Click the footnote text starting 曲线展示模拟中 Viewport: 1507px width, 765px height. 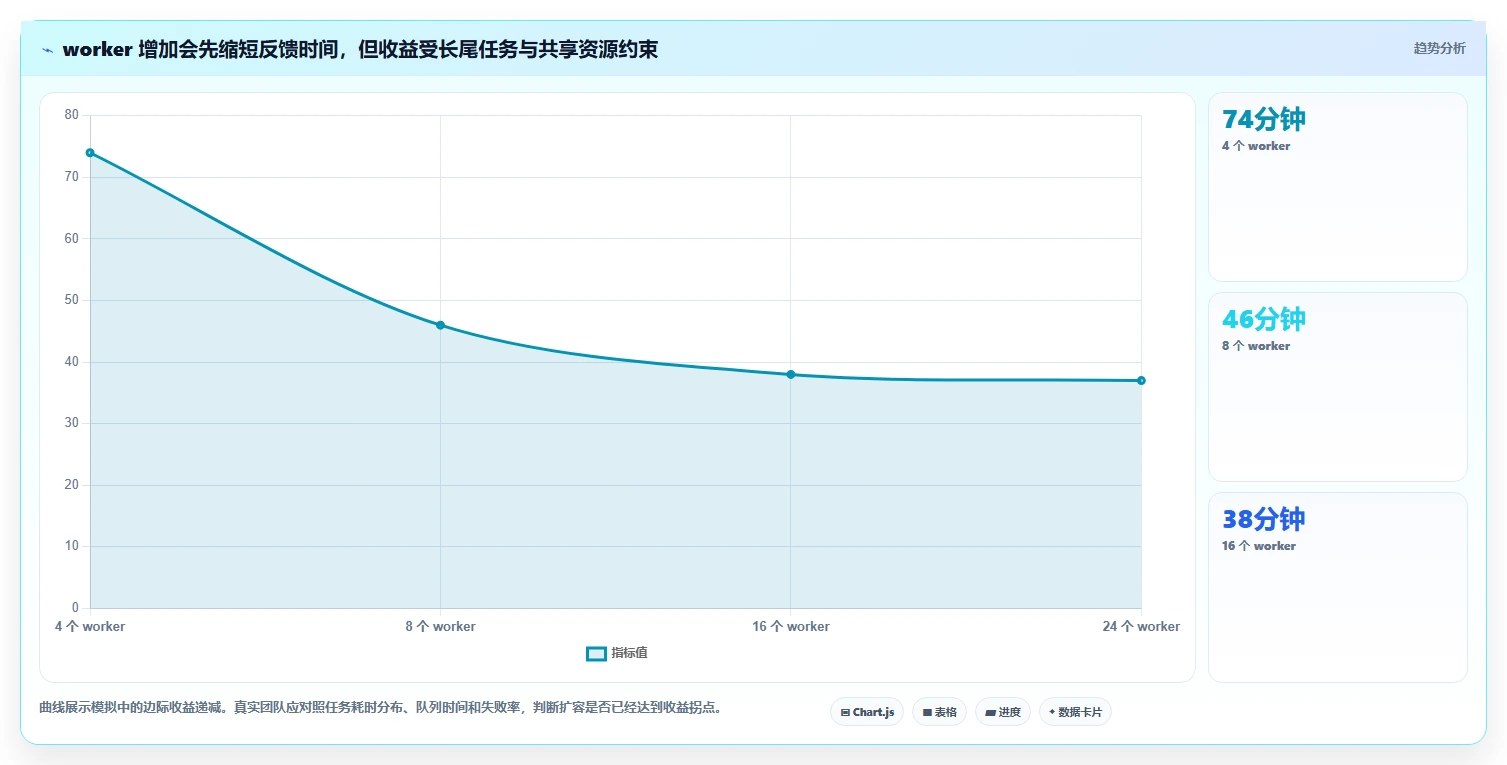pyautogui.click(x=380, y=707)
